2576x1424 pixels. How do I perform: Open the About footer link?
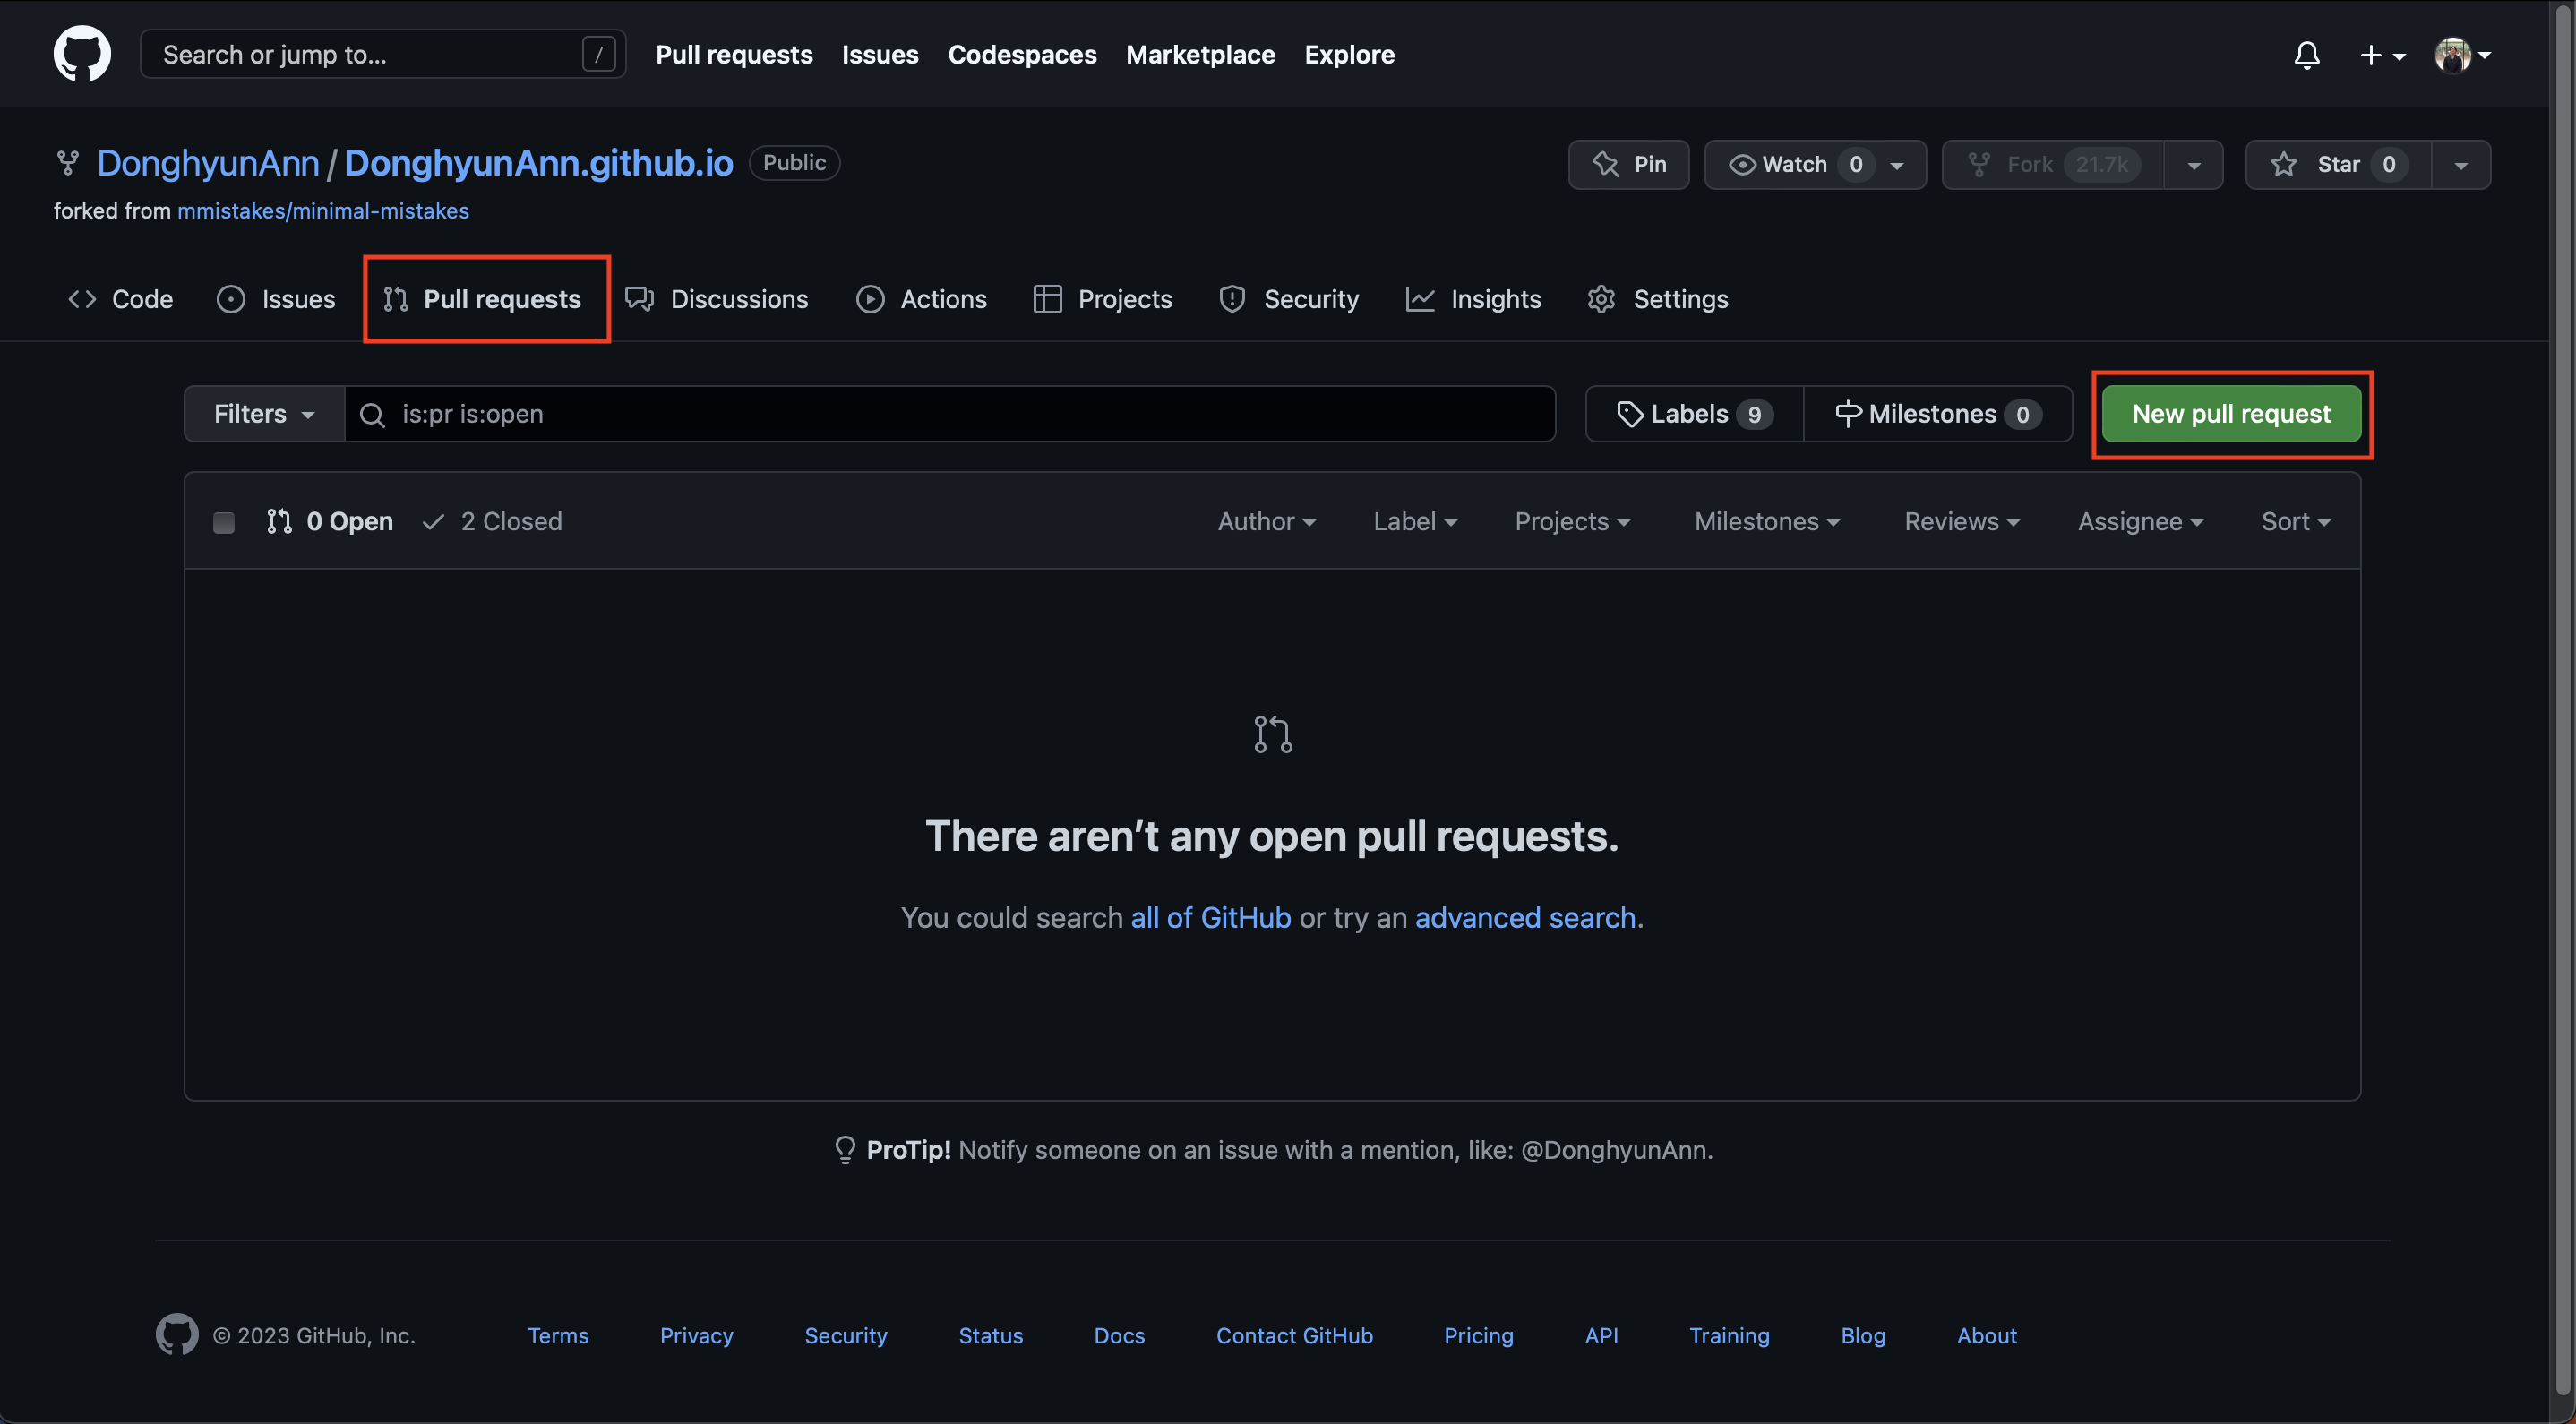(x=1986, y=1336)
